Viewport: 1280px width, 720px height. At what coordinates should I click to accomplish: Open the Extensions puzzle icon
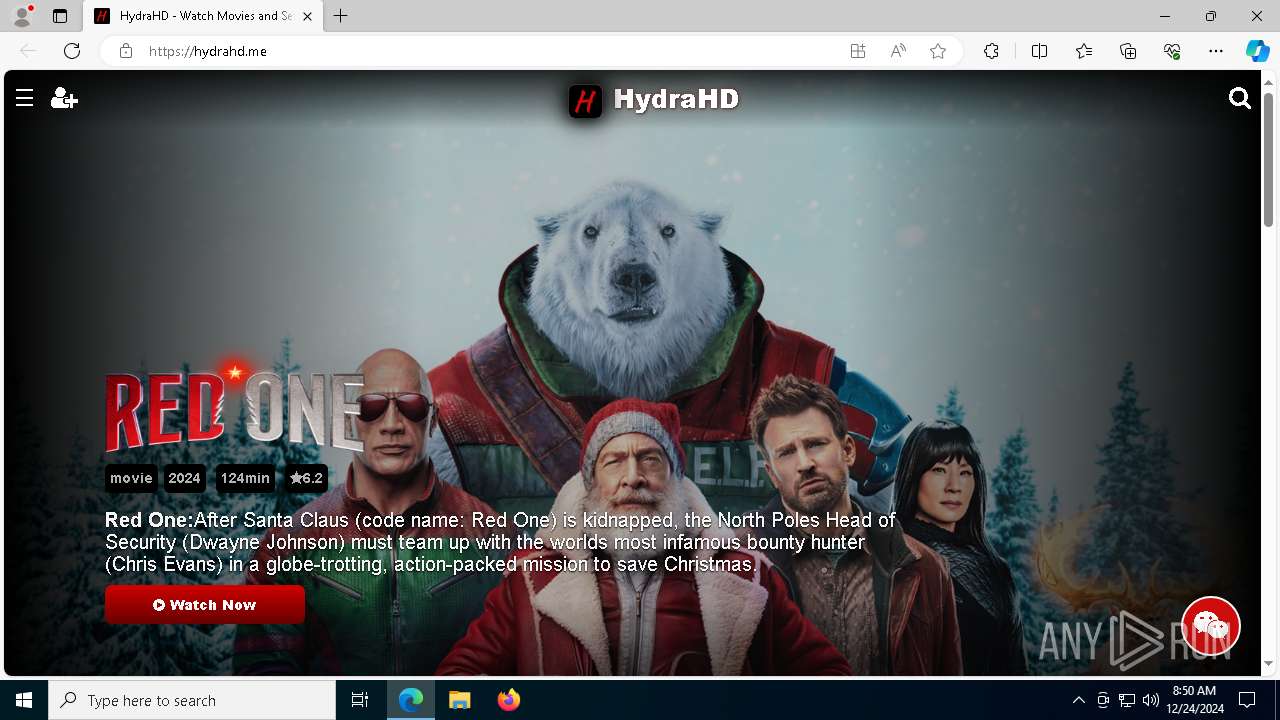coord(991,51)
